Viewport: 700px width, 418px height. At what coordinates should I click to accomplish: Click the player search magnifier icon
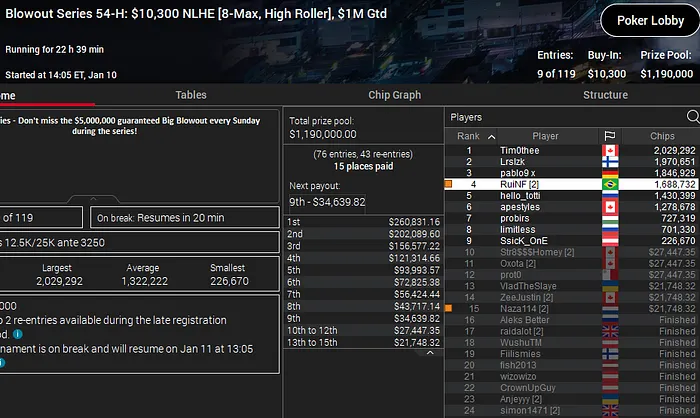tap(688, 117)
